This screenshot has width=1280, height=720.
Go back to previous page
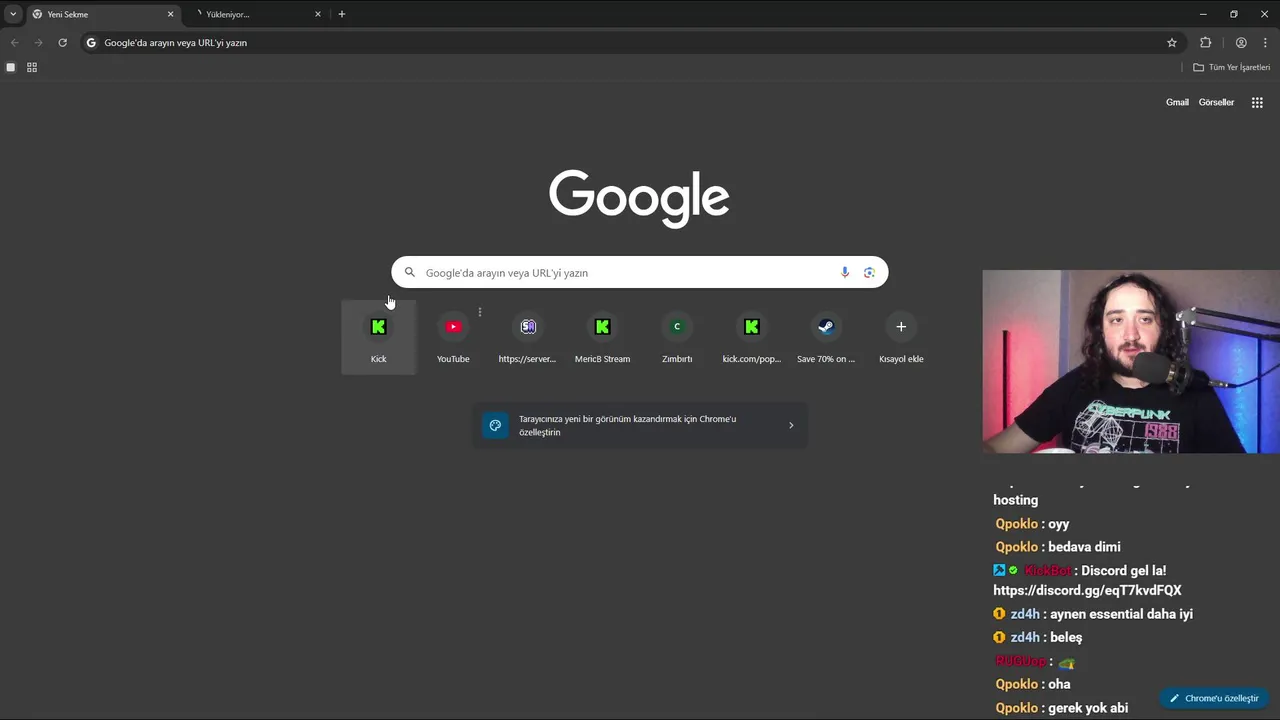click(x=14, y=43)
